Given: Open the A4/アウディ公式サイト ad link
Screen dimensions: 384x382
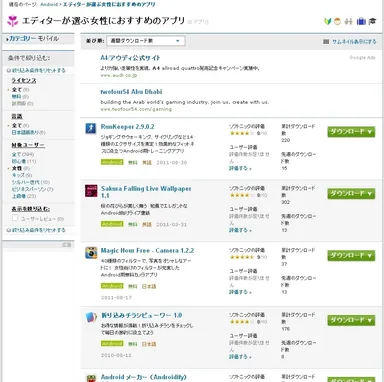Looking at the screenshot, I should pyautogui.click(x=130, y=58).
